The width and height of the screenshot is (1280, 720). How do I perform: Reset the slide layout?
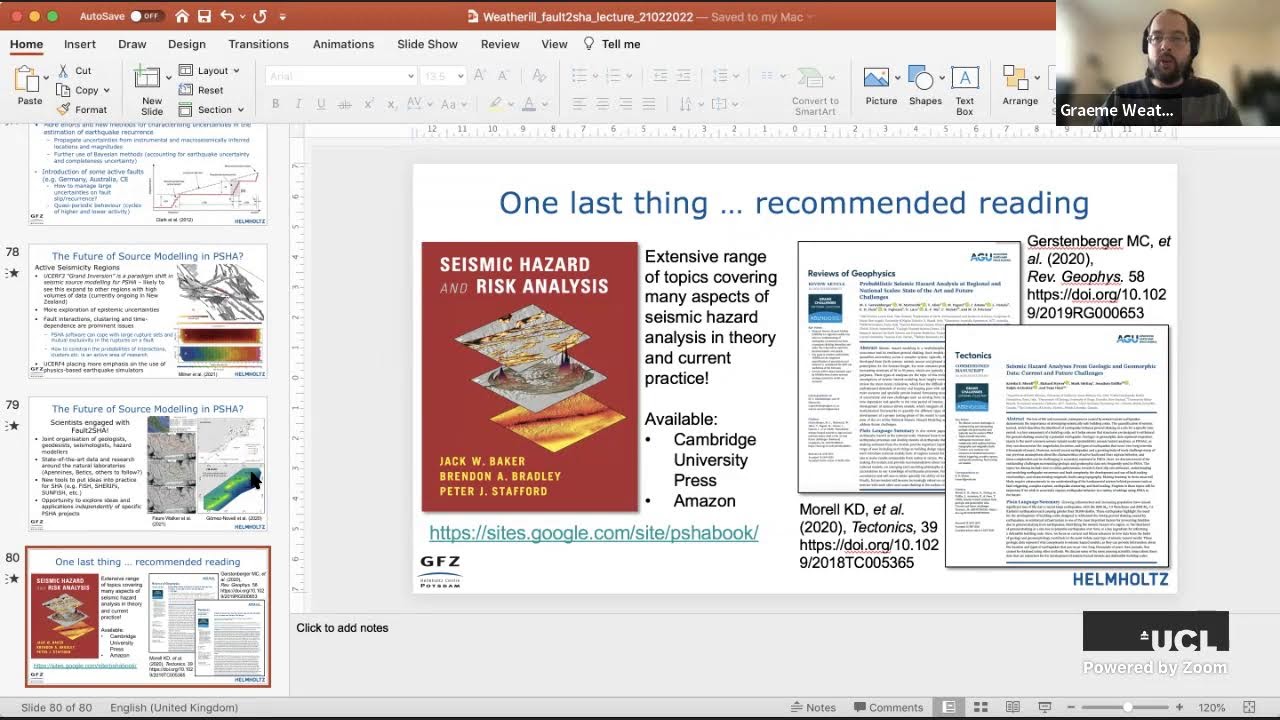201,90
